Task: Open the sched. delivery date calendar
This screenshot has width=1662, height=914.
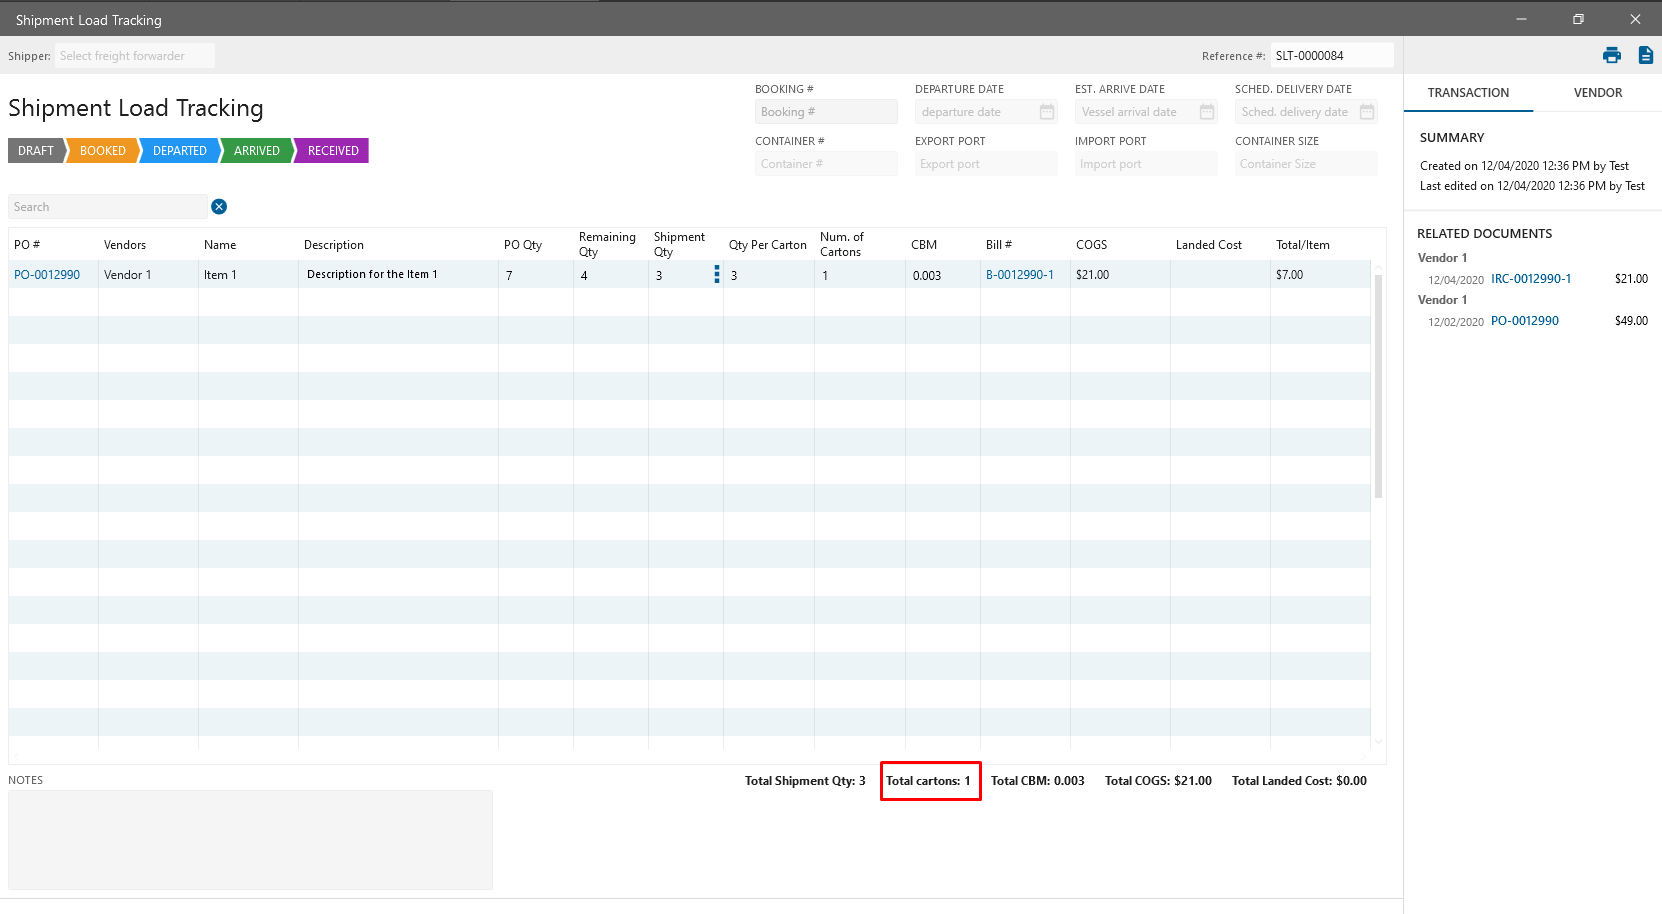Action: coord(1366,112)
